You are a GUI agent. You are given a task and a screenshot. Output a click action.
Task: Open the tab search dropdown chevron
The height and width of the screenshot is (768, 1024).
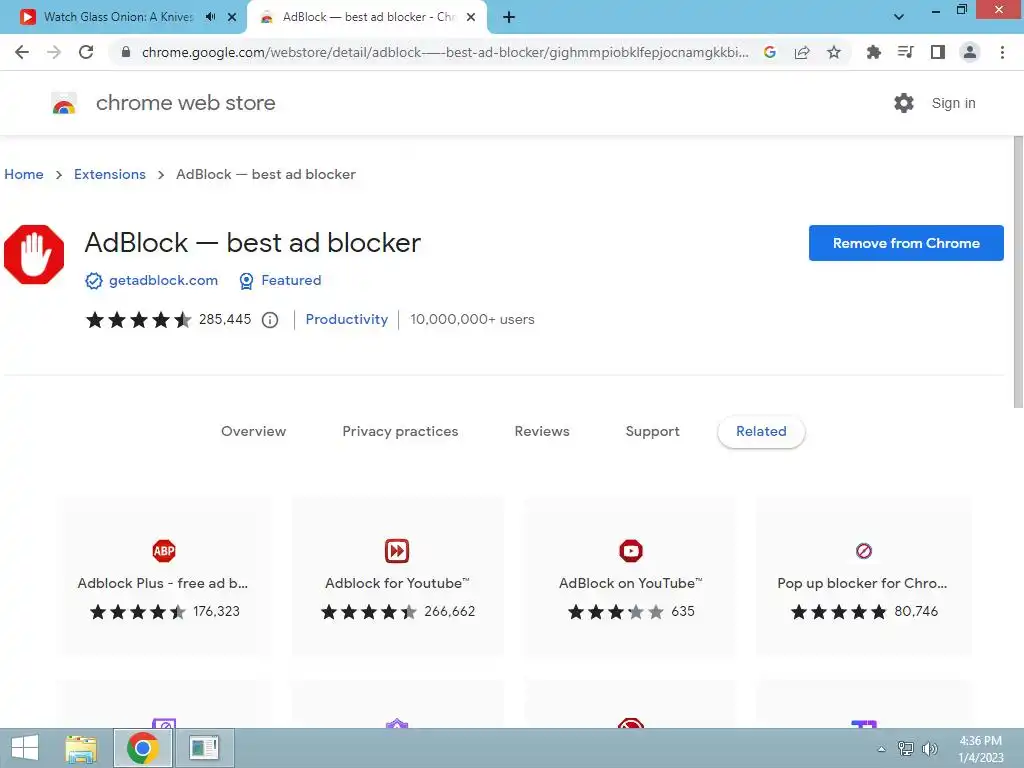[899, 17]
